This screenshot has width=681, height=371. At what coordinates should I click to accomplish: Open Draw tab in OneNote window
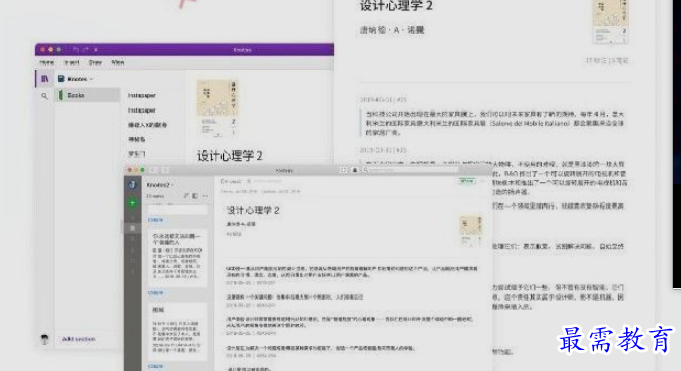pyautogui.click(x=95, y=63)
